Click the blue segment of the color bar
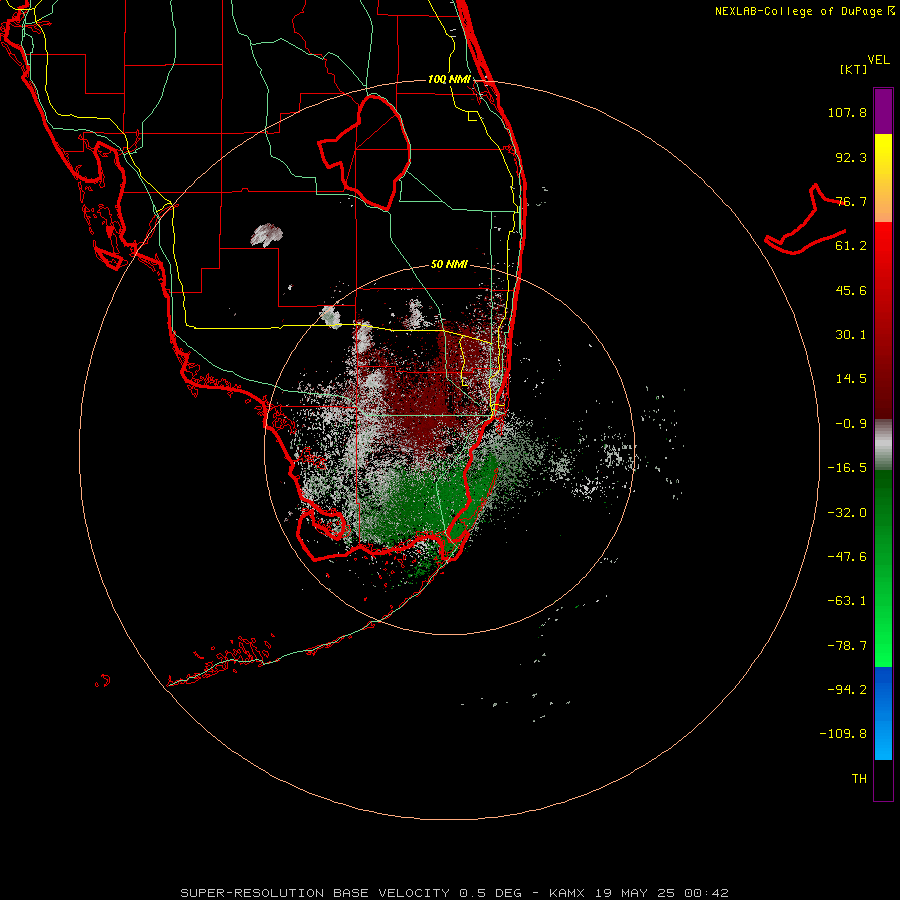Viewport: 900px width, 900px height. pyautogui.click(x=883, y=713)
